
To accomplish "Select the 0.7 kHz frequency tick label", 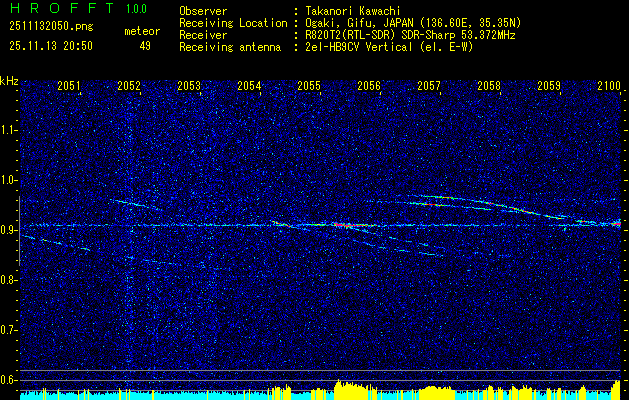I will pyautogui.click(x=10, y=330).
